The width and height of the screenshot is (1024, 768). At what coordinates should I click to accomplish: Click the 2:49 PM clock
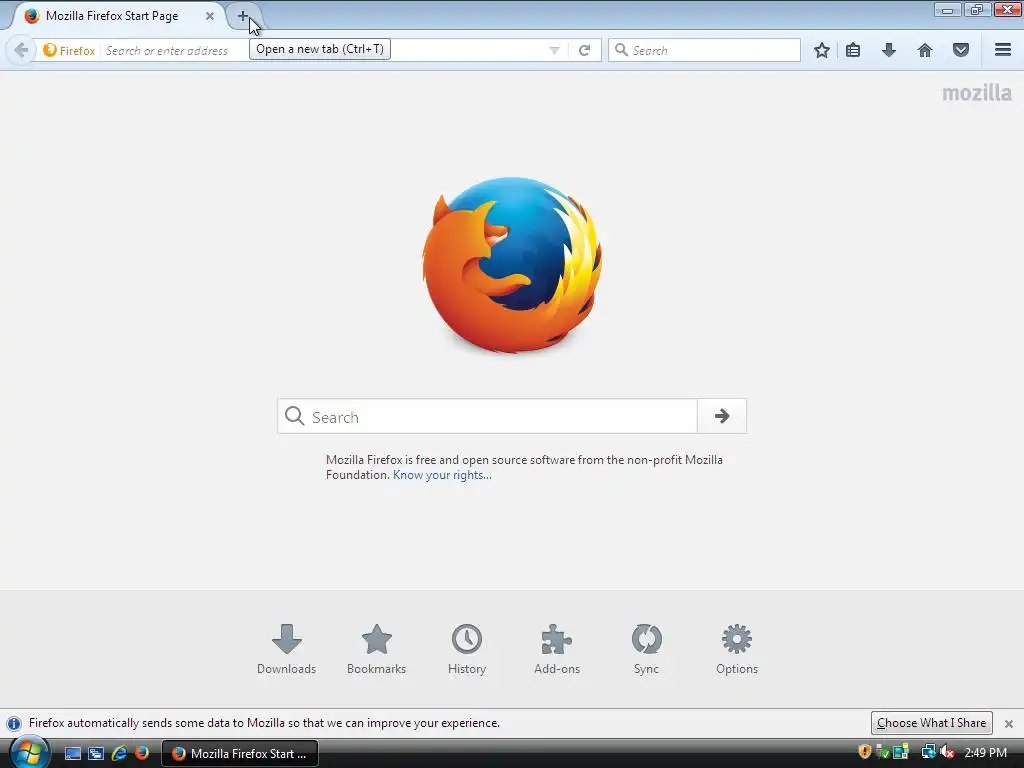coord(985,753)
